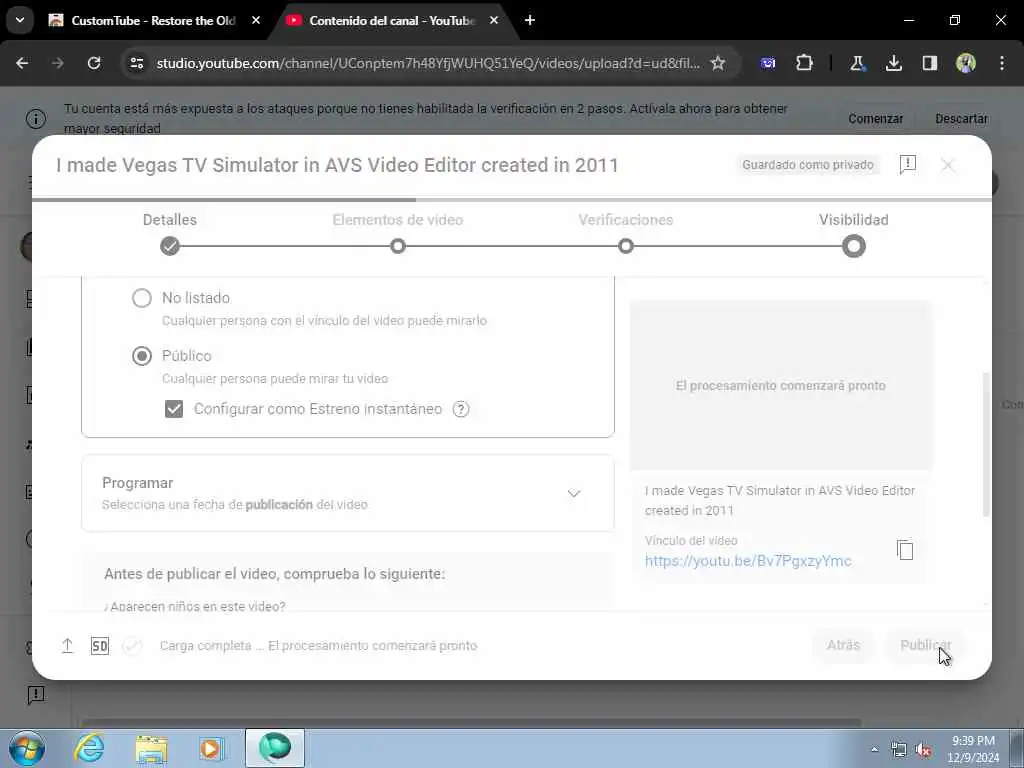Go to the Verificaciones step
The width and height of the screenshot is (1024, 768).
point(626,246)
